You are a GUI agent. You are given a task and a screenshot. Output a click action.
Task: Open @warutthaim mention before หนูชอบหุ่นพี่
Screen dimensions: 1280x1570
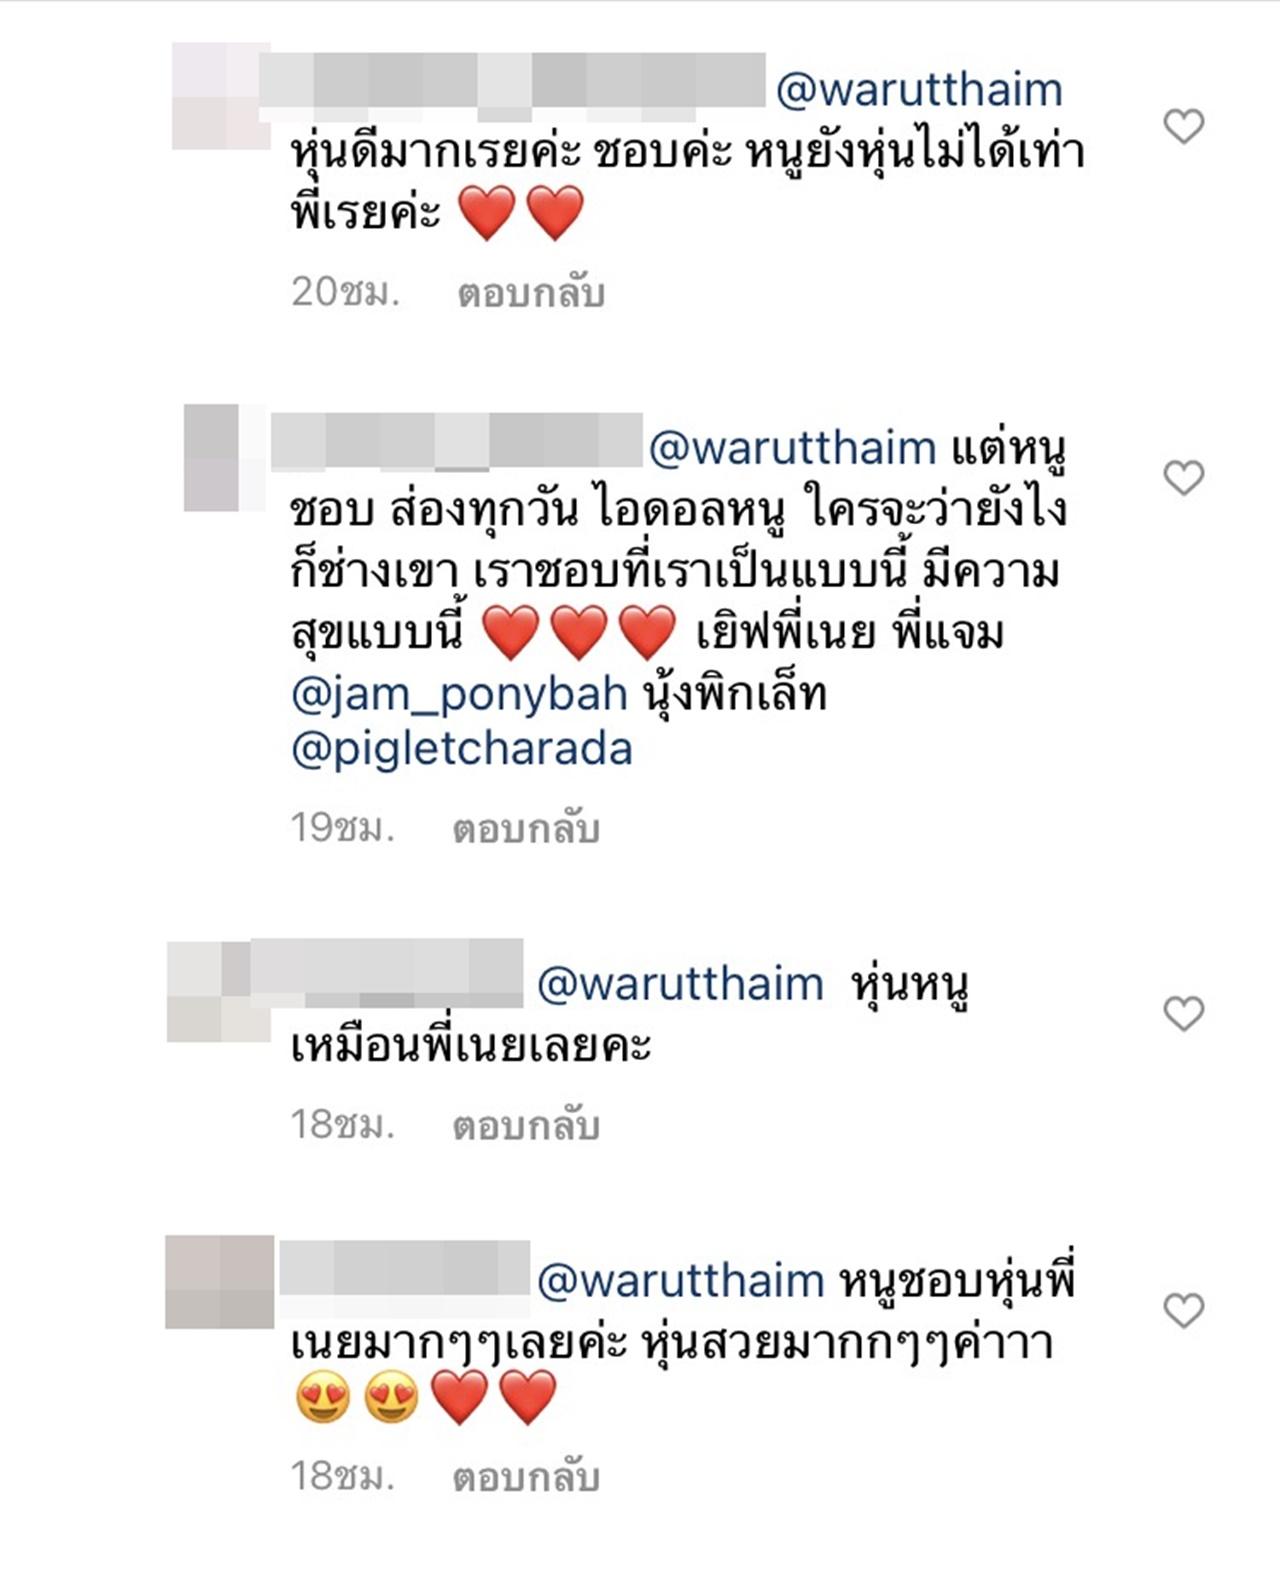click(x=680, y=1281)
